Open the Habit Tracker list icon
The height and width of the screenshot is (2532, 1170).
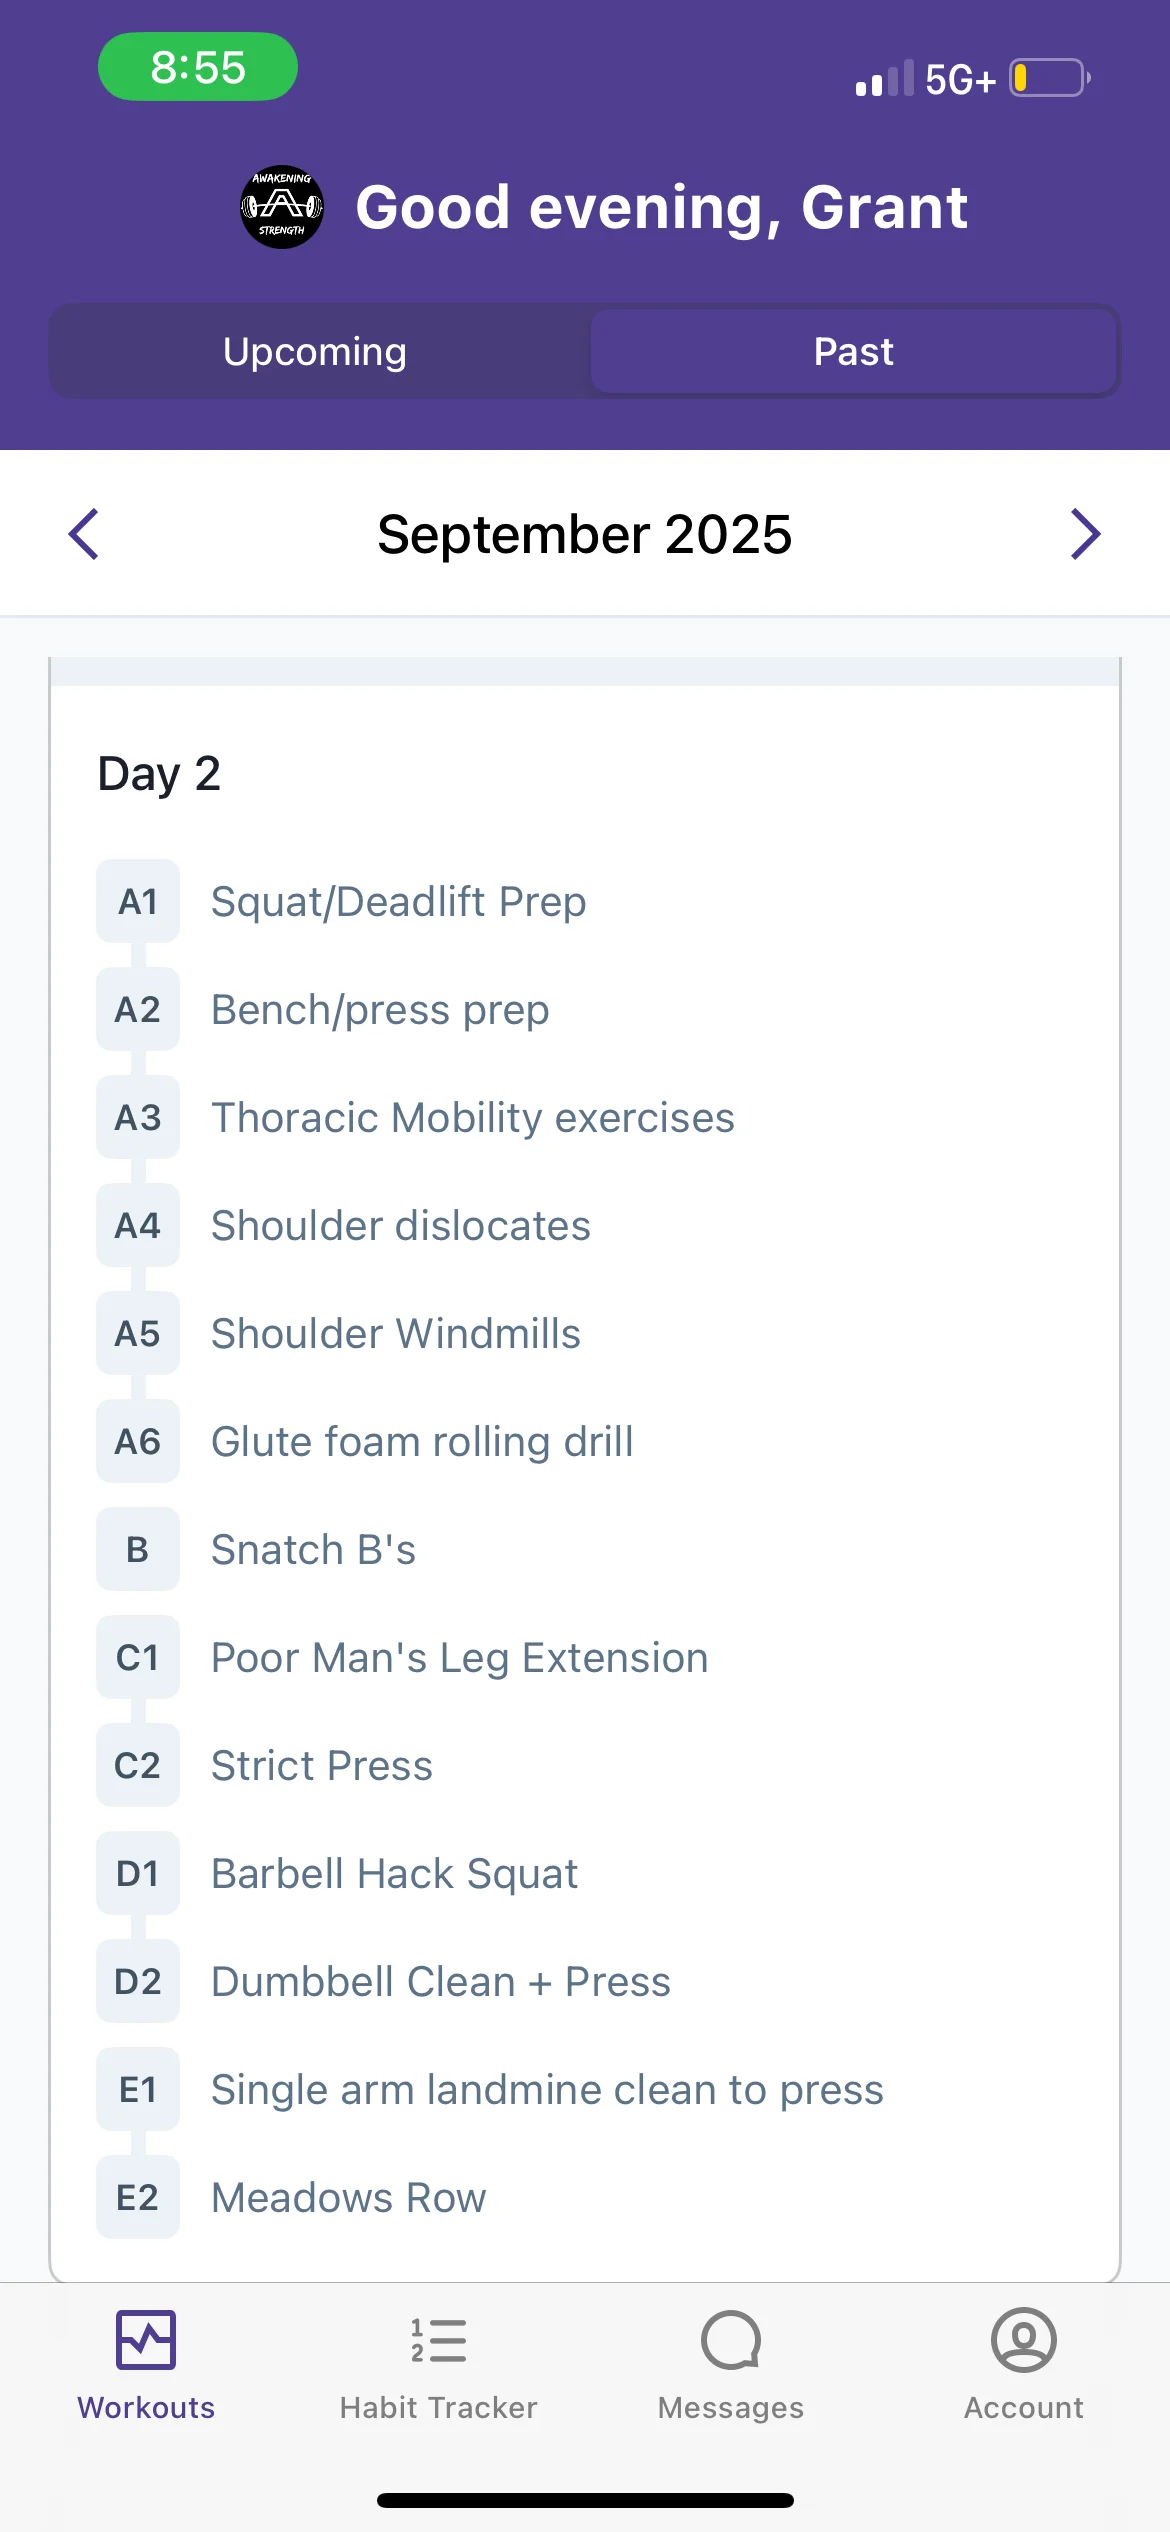click(x=438, y=2340)
